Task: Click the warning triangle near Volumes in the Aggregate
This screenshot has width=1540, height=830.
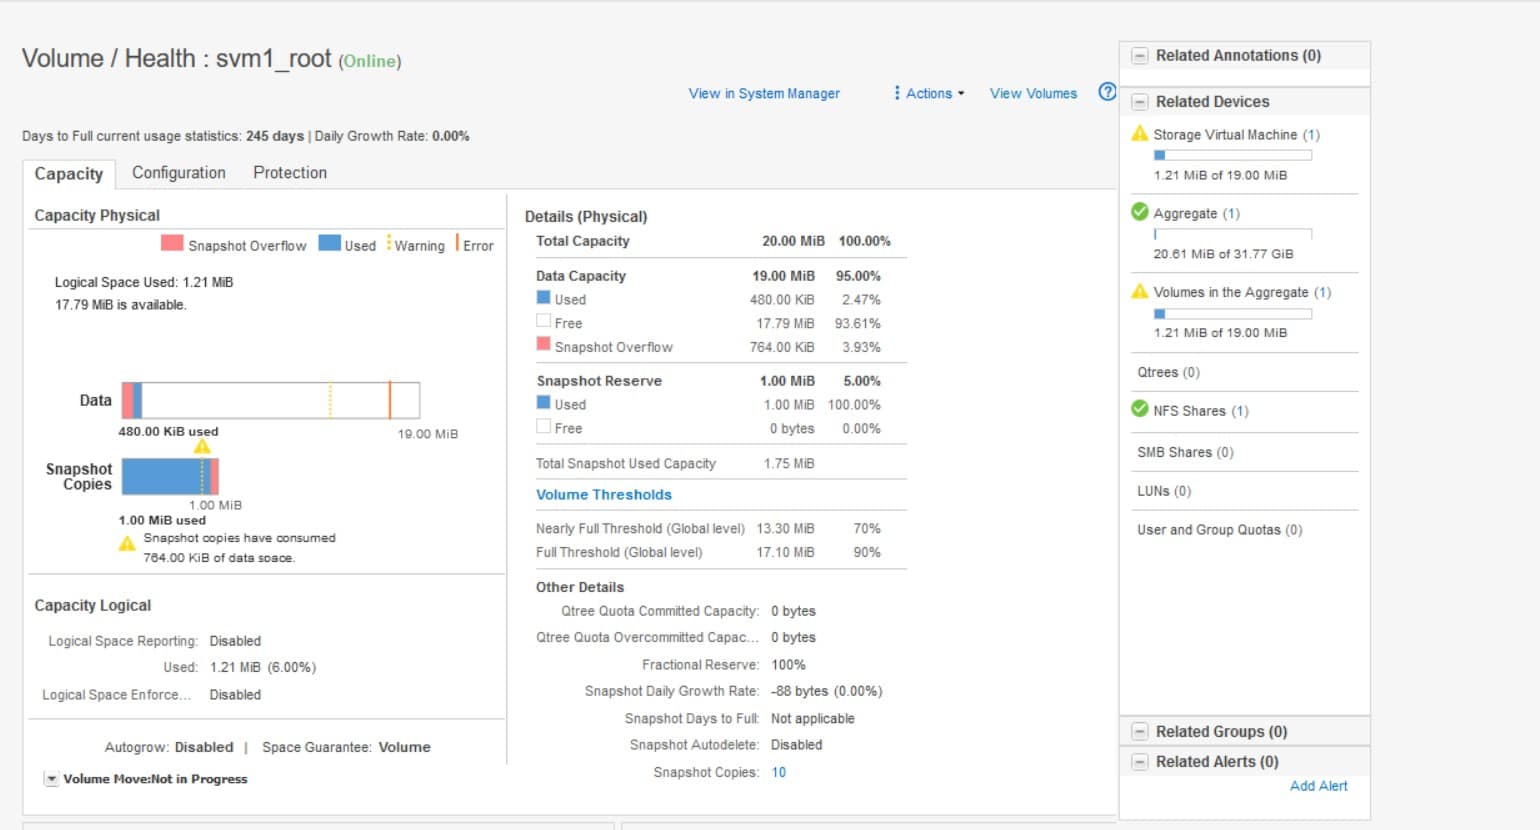Action: (1141, 292)
